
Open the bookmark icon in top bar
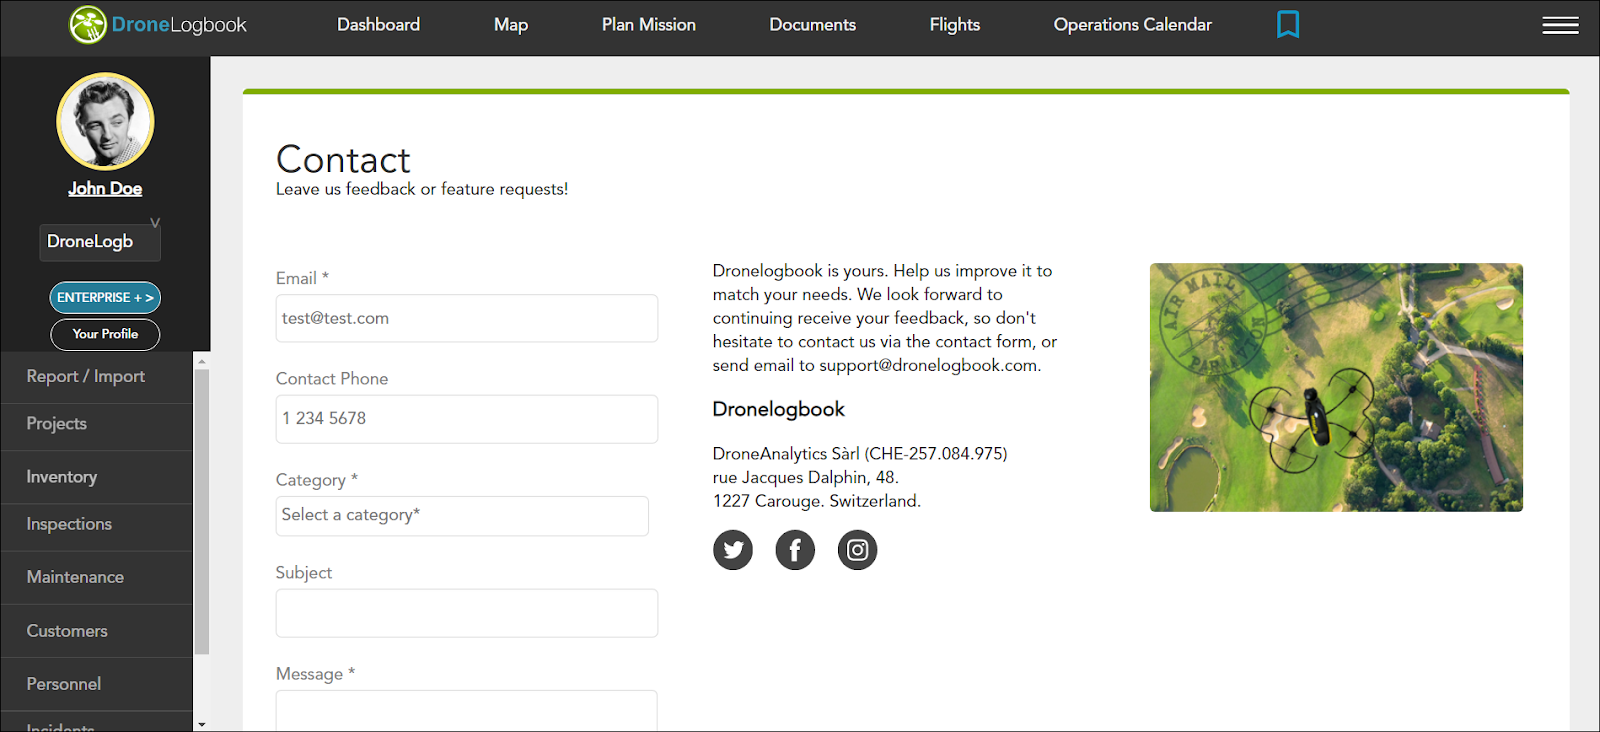(x=1288, y=24)
